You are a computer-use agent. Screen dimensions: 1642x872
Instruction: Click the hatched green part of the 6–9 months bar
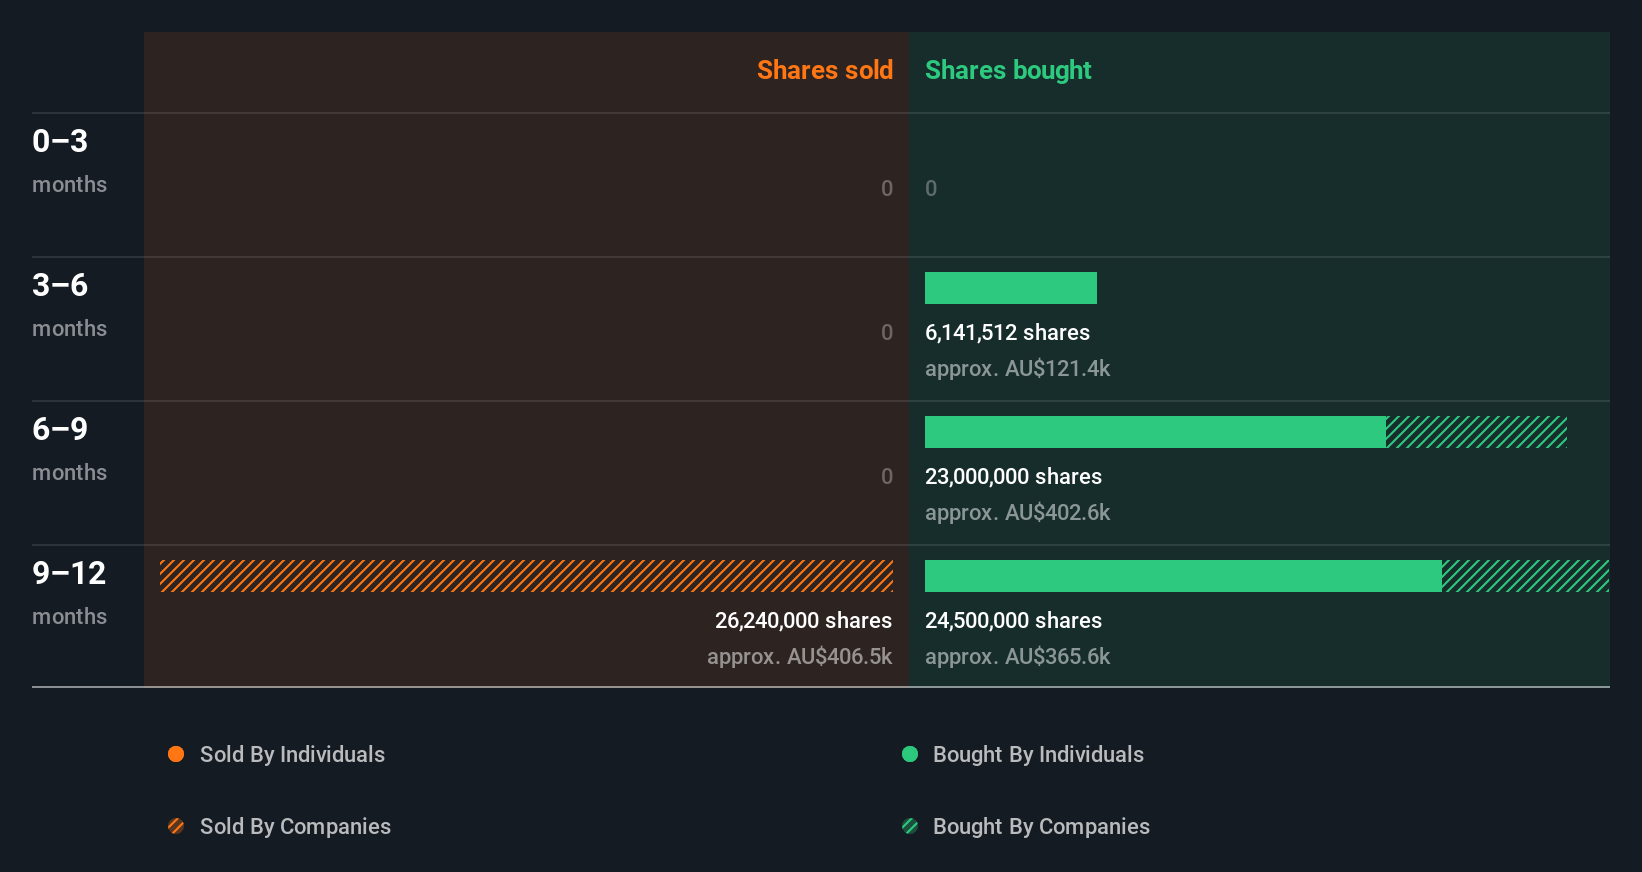click(x=1476, y=432)
